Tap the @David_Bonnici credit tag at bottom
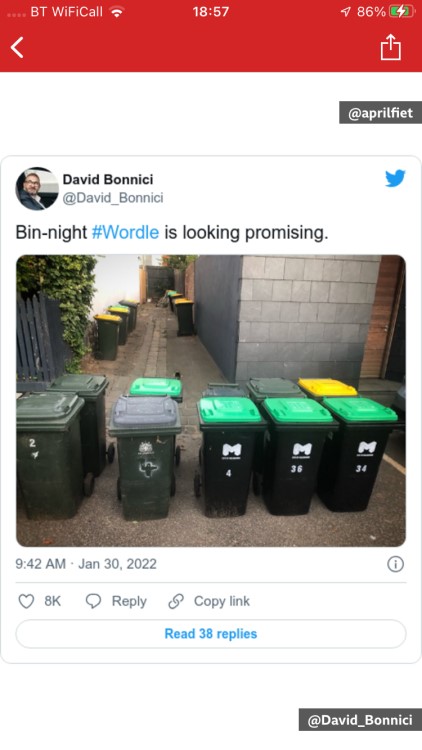 point(360,719)
